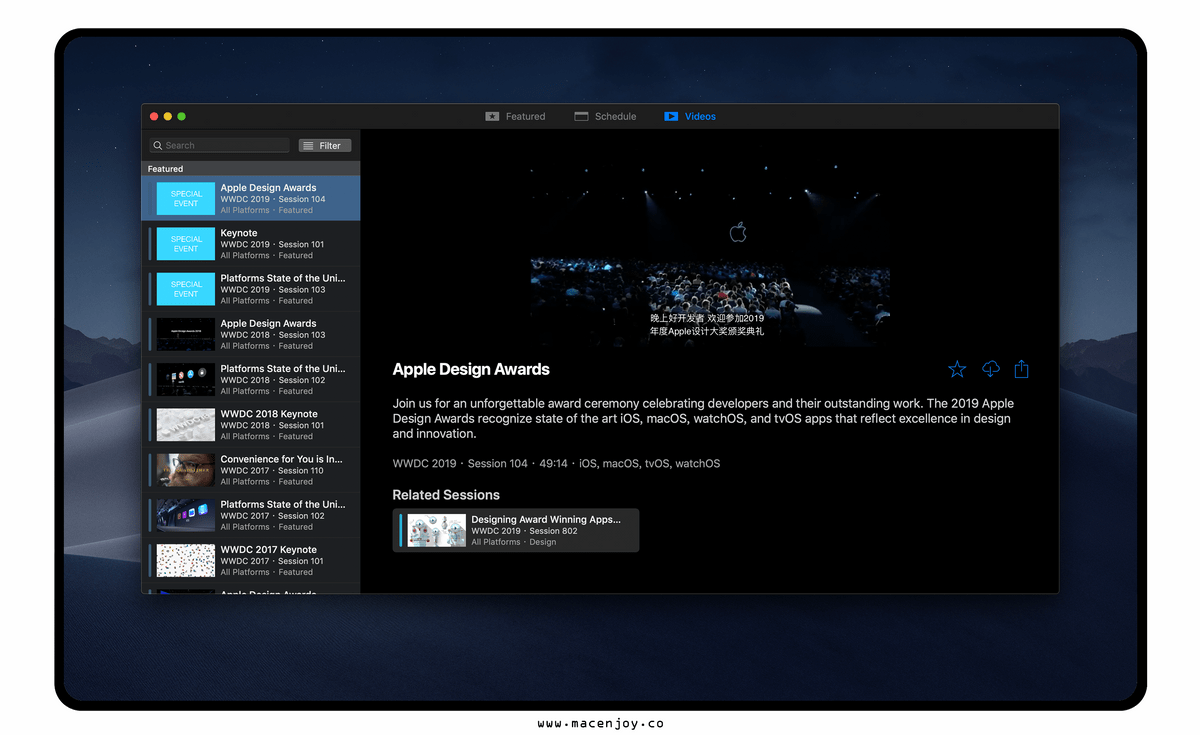Select WWDC 2017 Keynote session
This screenshot has height=735, width=1200.
coord(251,560)
